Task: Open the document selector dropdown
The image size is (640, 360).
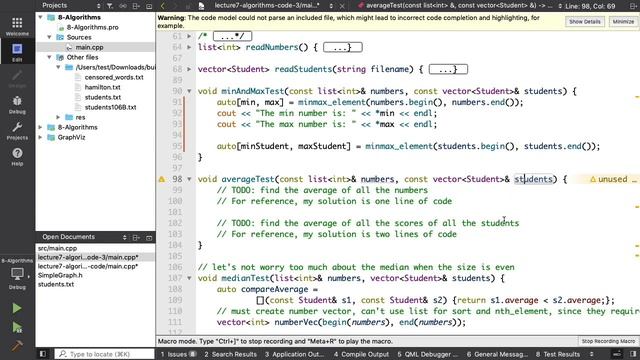Action: pyautogui.click(x=331, y=6)
